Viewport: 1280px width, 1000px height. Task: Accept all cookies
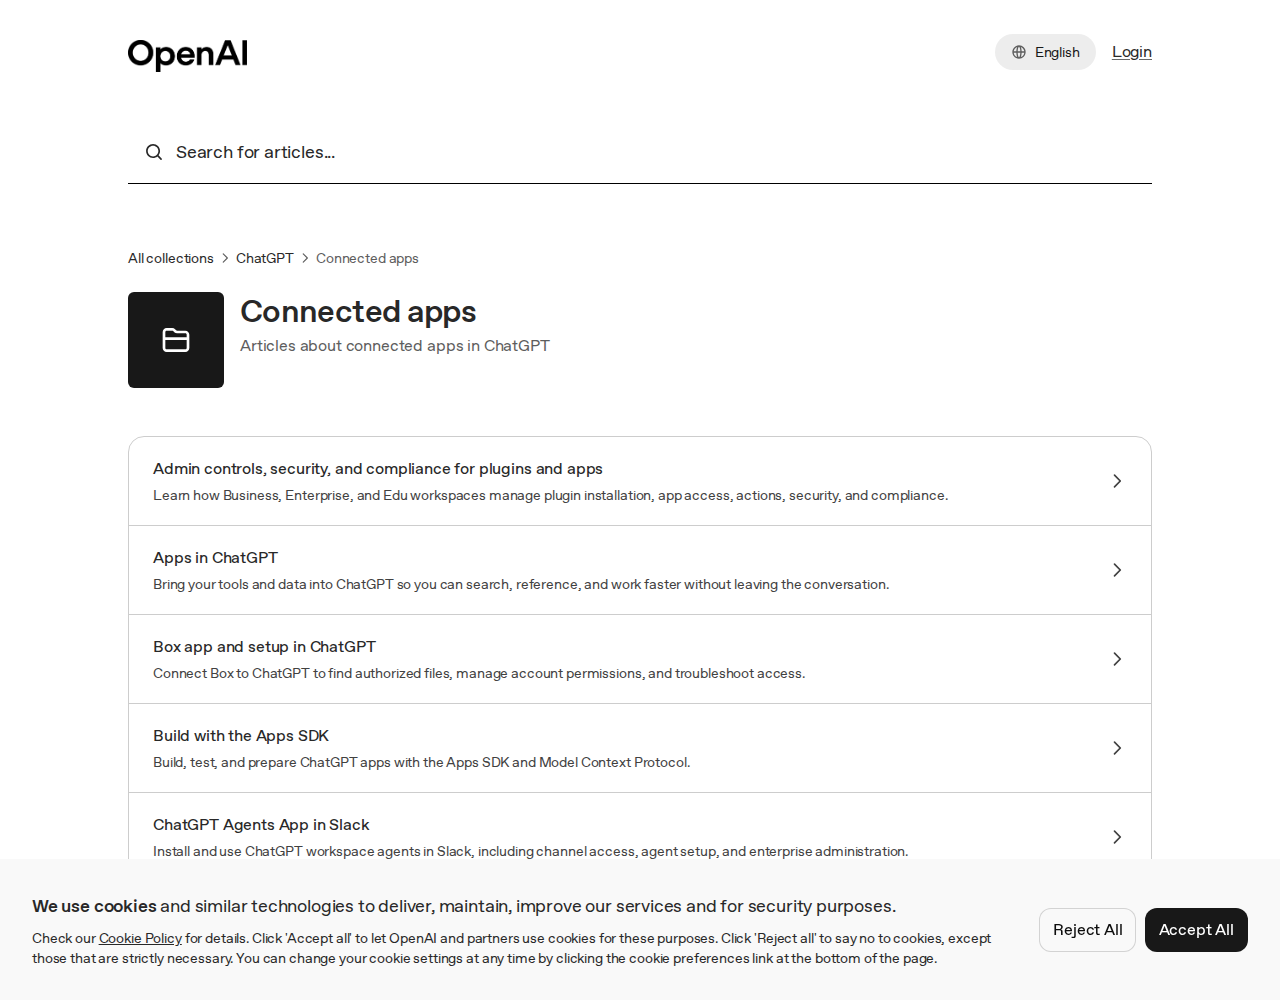tap(1196, 930)
